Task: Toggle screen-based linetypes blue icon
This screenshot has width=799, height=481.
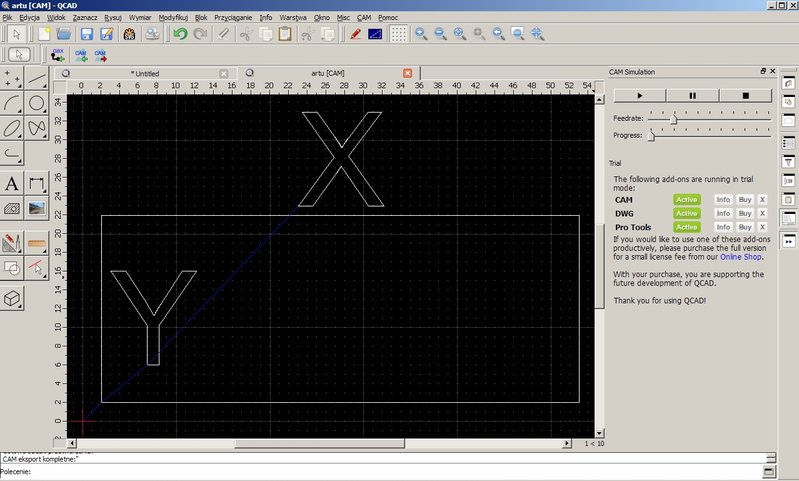Action: click(x=375, y=34)
